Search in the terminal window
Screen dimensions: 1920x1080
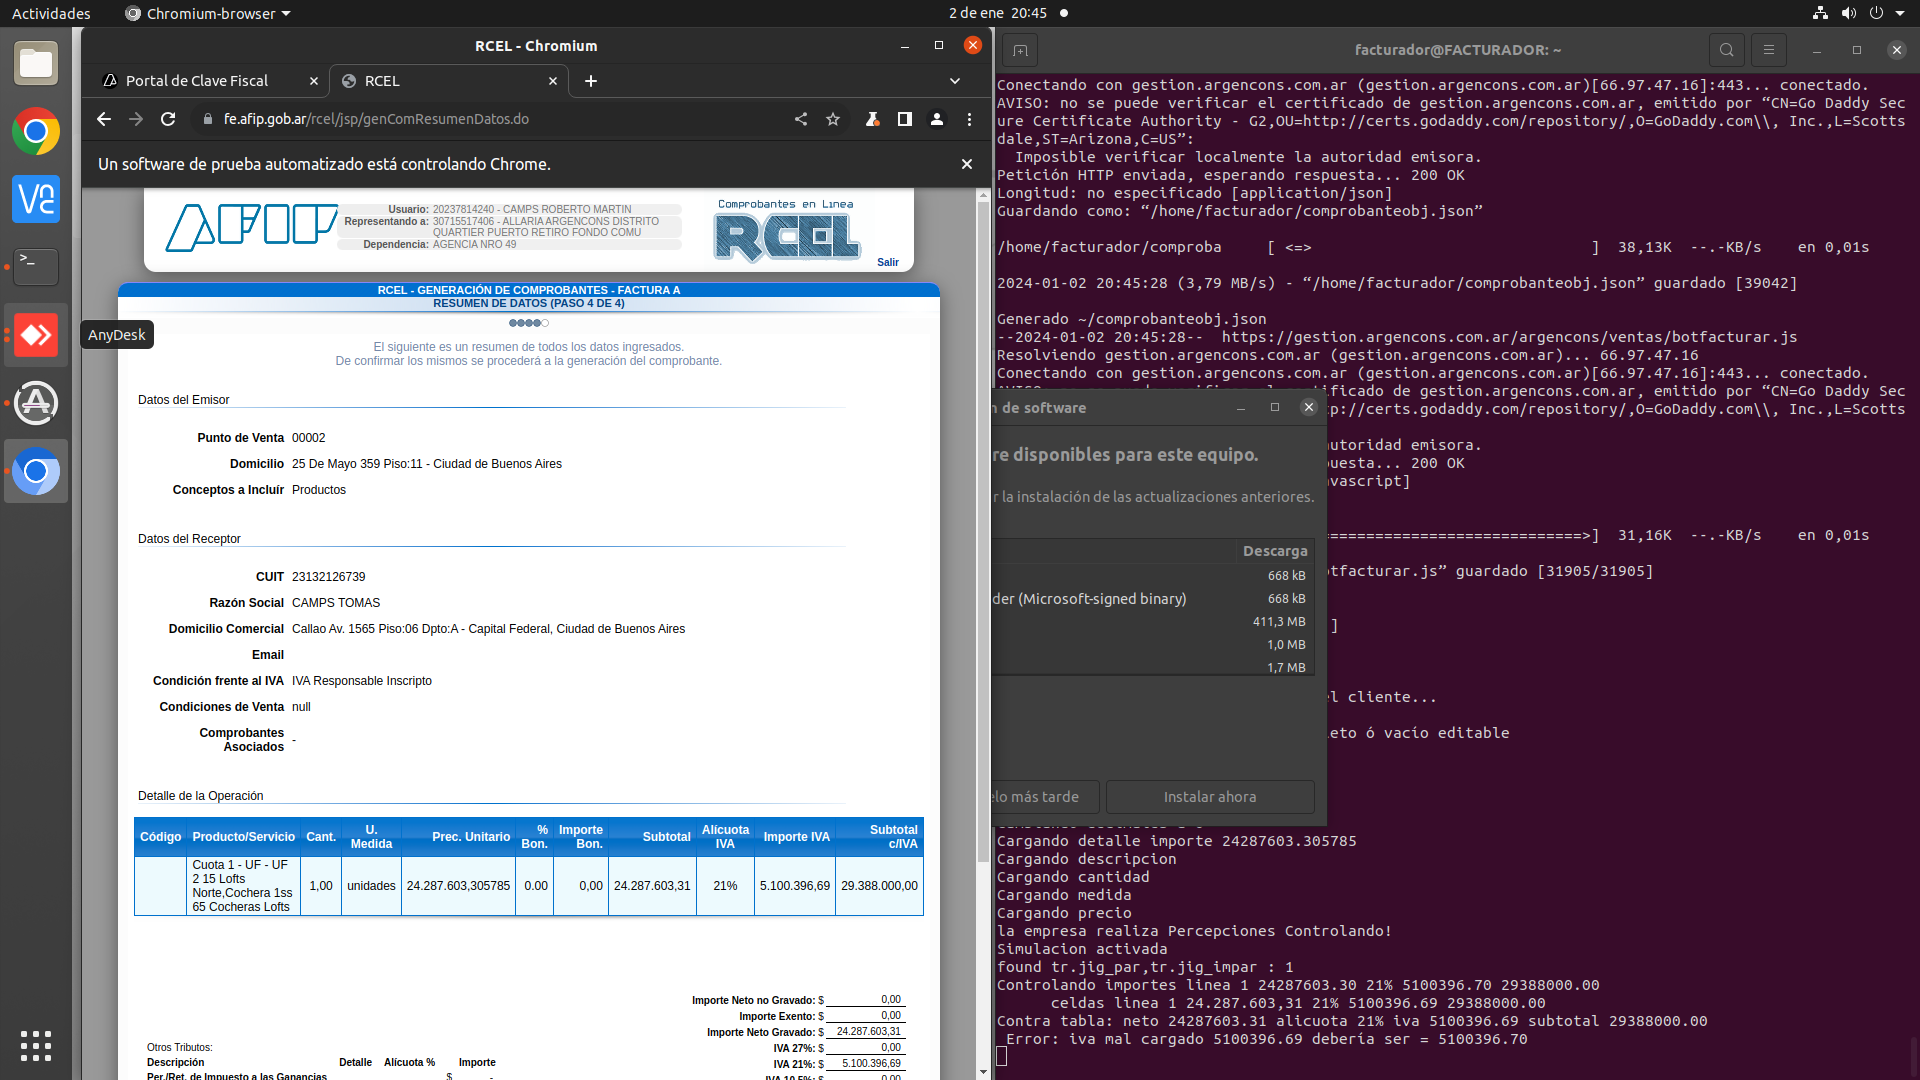point(1727,50)
